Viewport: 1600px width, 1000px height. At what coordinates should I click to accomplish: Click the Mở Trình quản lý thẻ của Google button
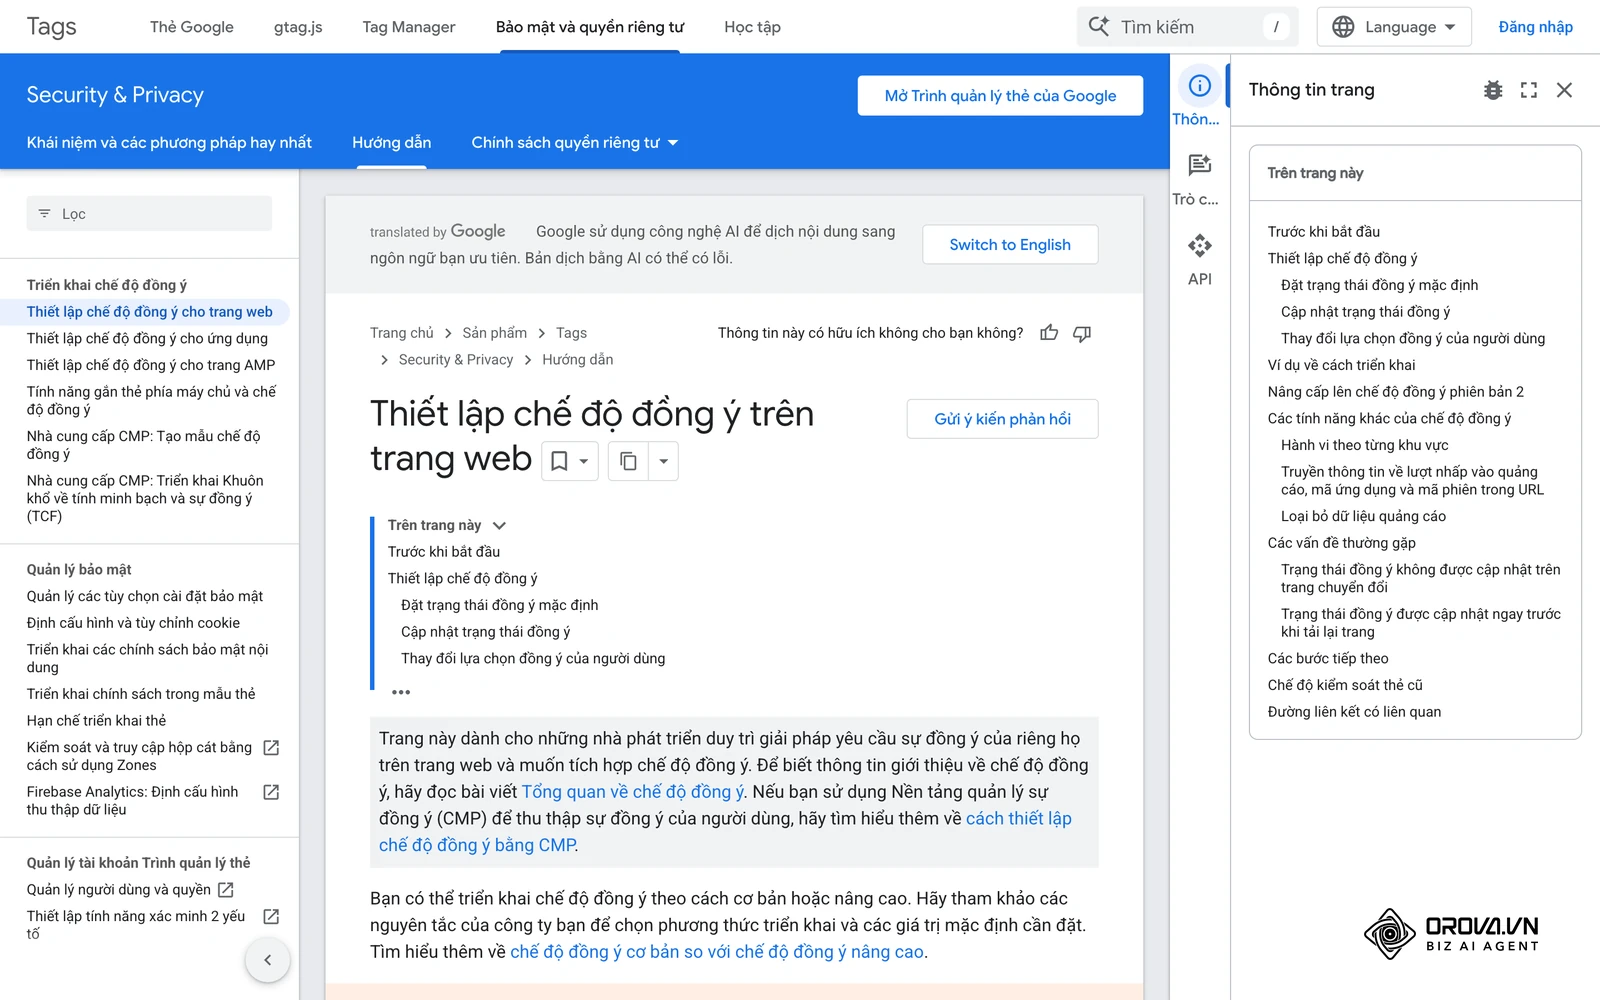1000,96
